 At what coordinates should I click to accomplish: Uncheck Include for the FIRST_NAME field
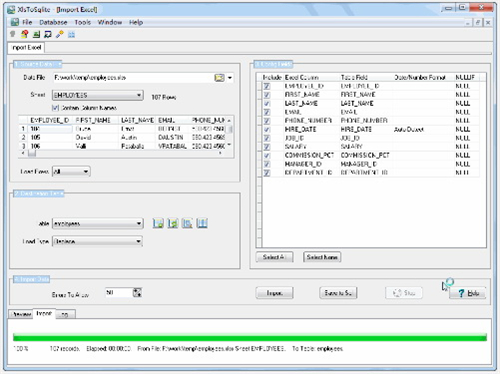click(267, 95)
